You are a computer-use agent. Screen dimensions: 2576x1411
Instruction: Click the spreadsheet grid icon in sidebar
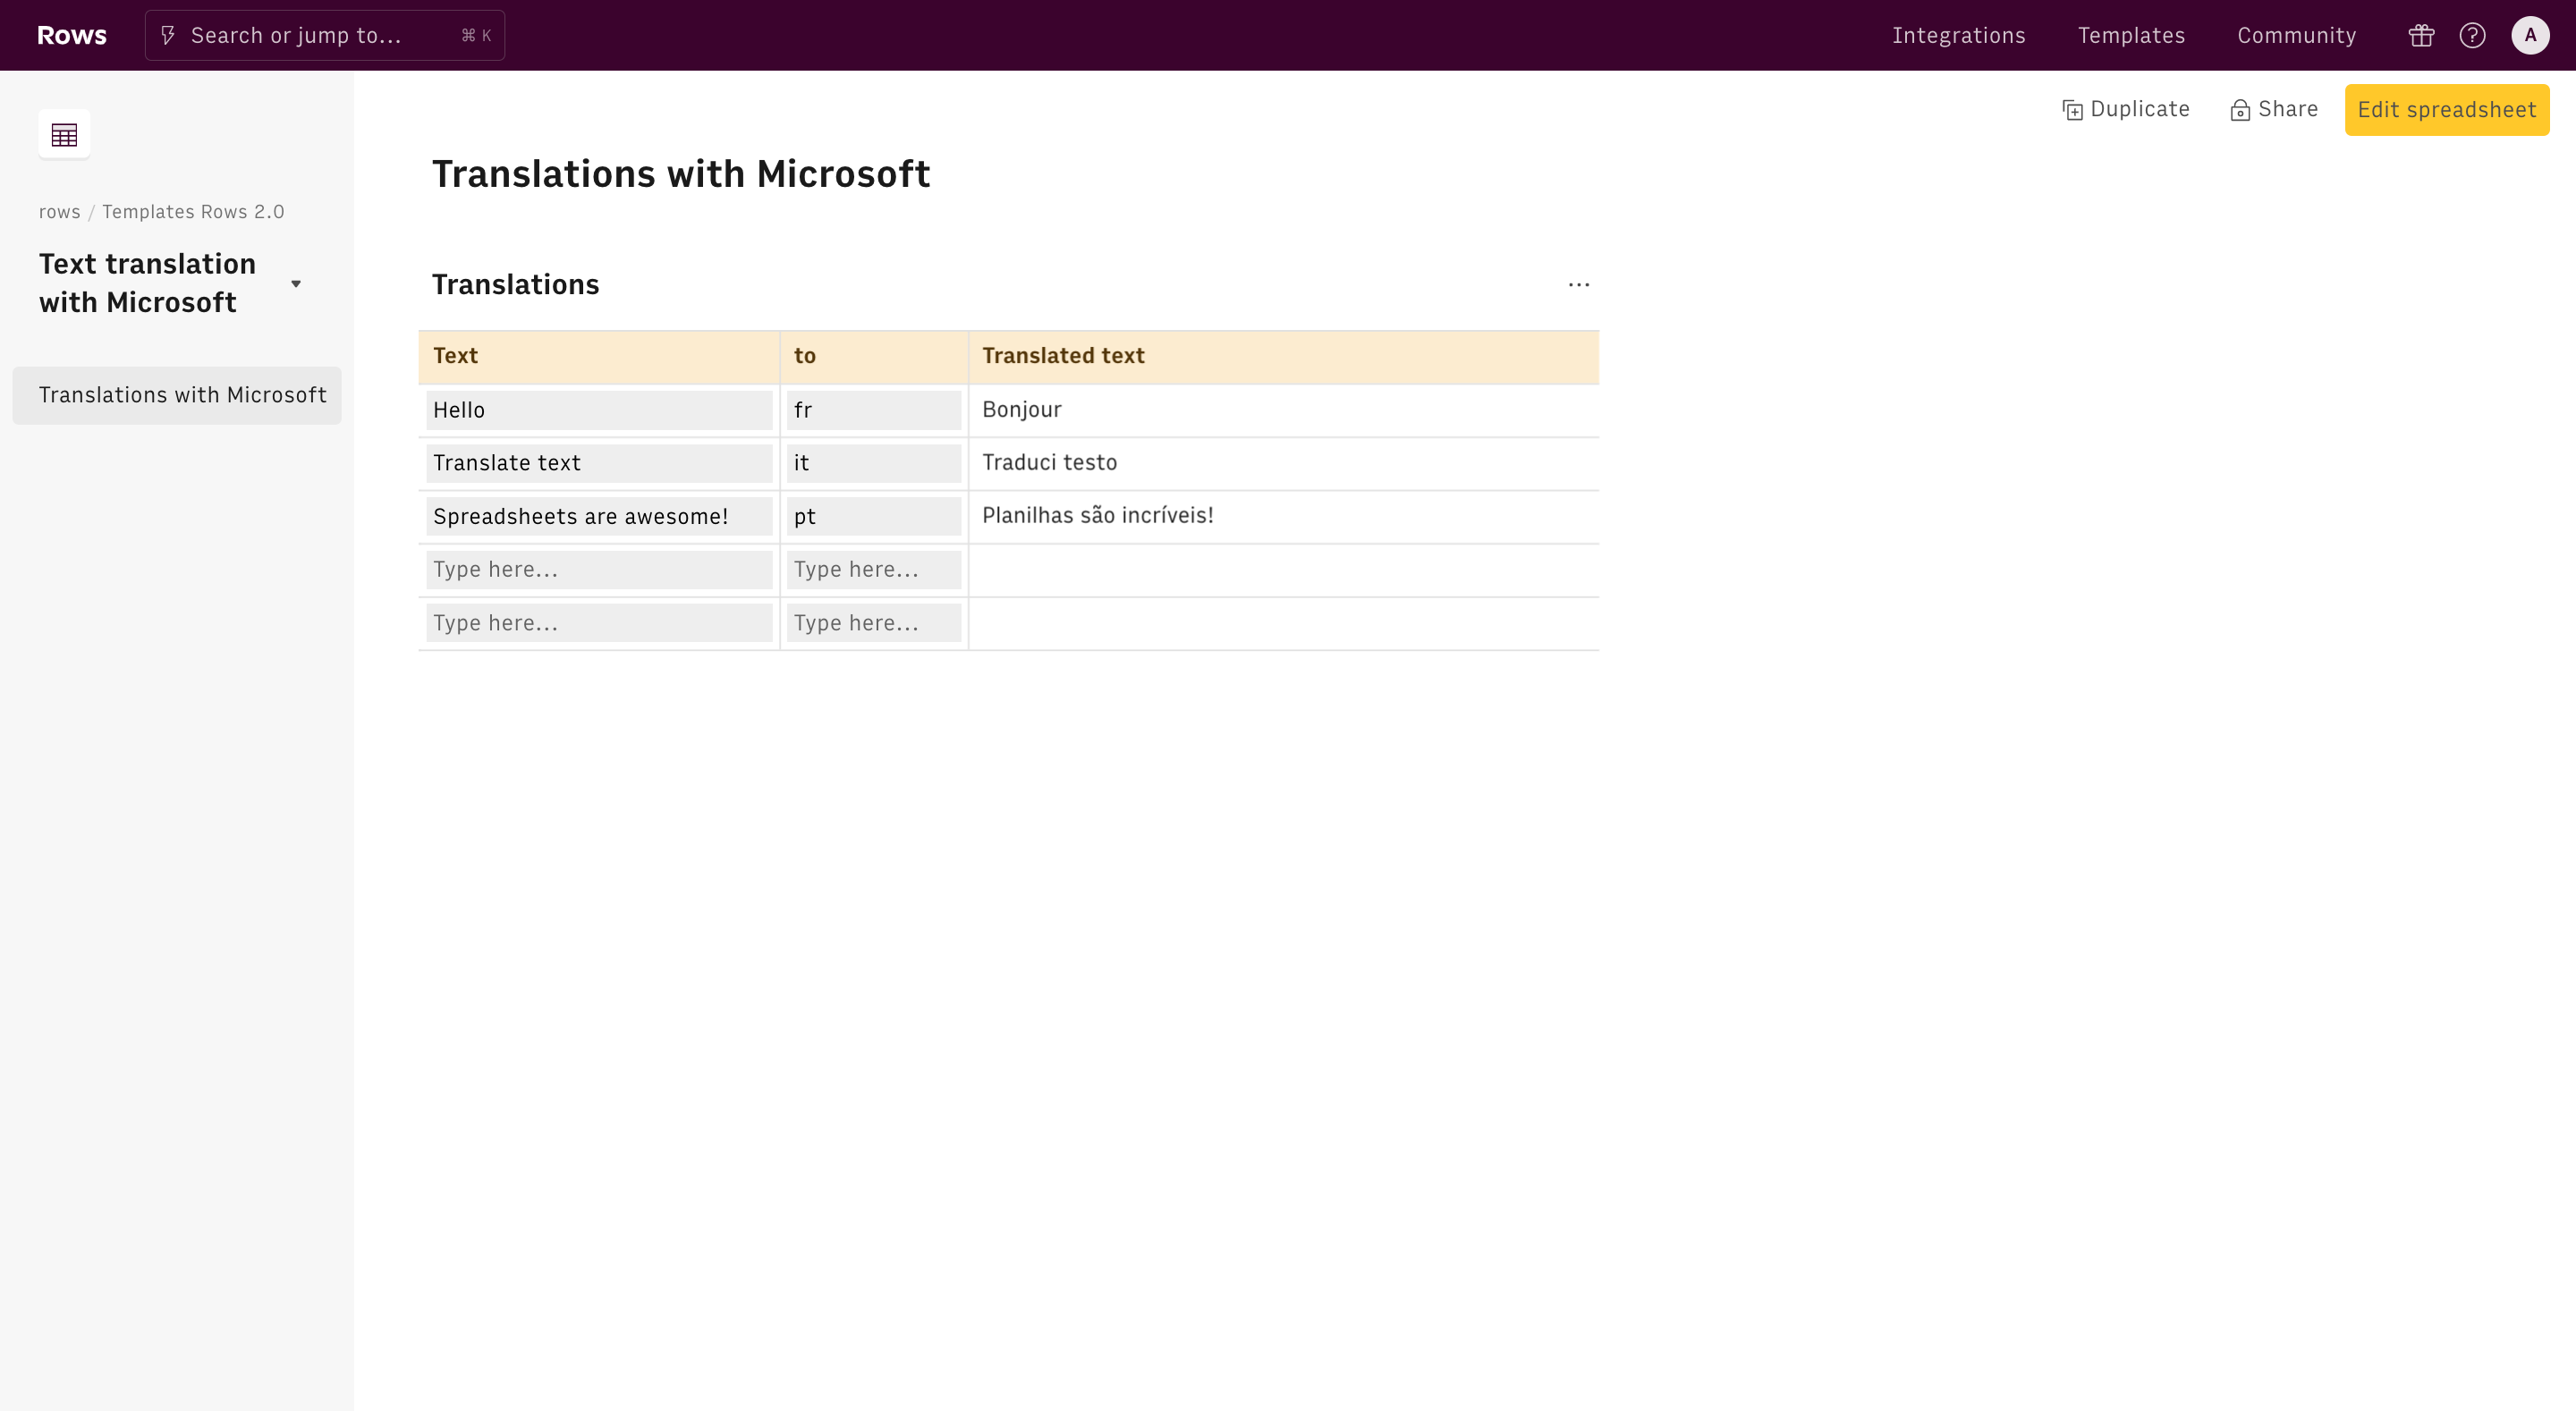point(64,134)
